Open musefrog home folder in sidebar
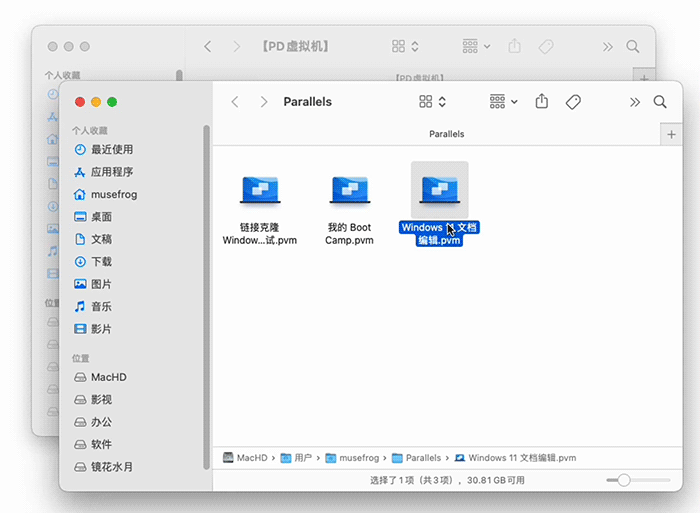700x513 pixels. (106, 194)
